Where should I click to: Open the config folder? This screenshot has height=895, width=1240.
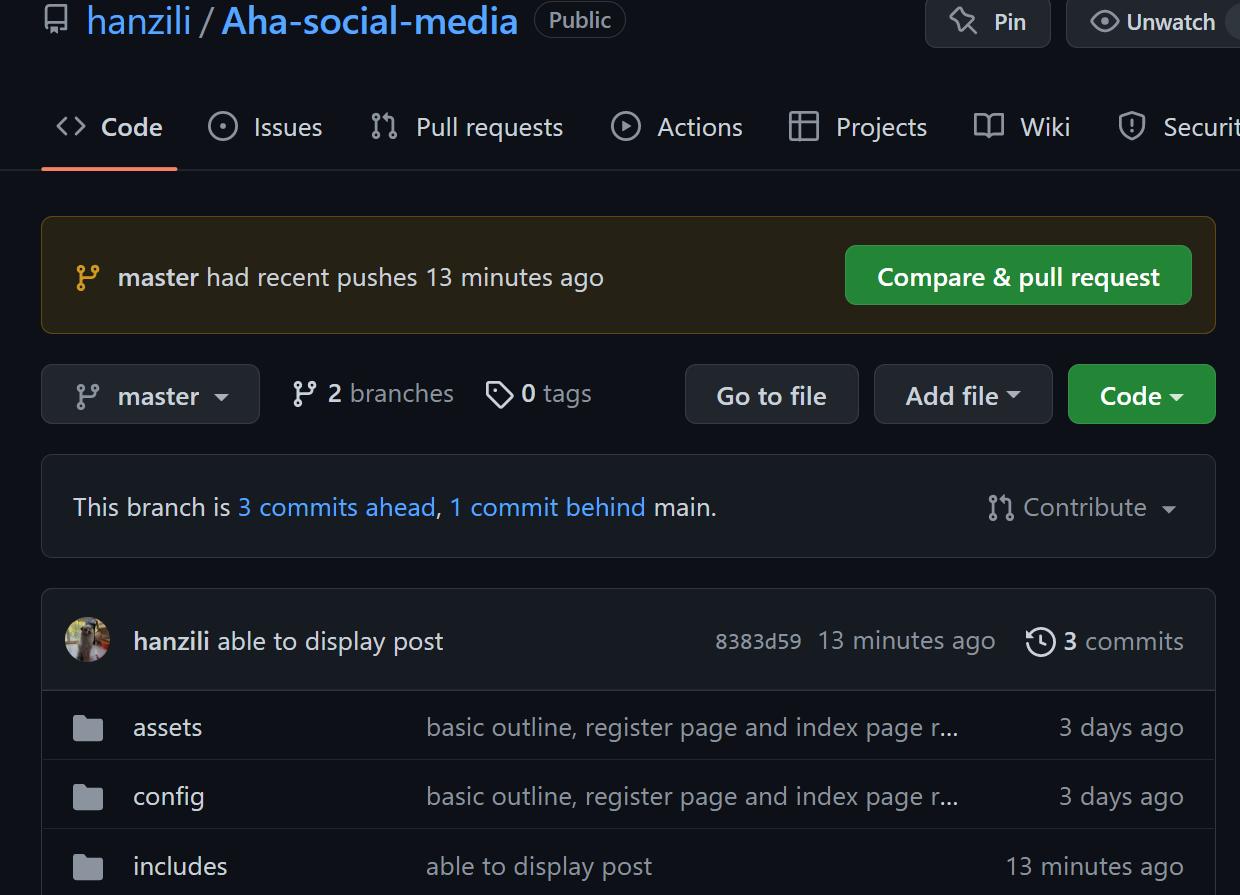tap(168, 796)
